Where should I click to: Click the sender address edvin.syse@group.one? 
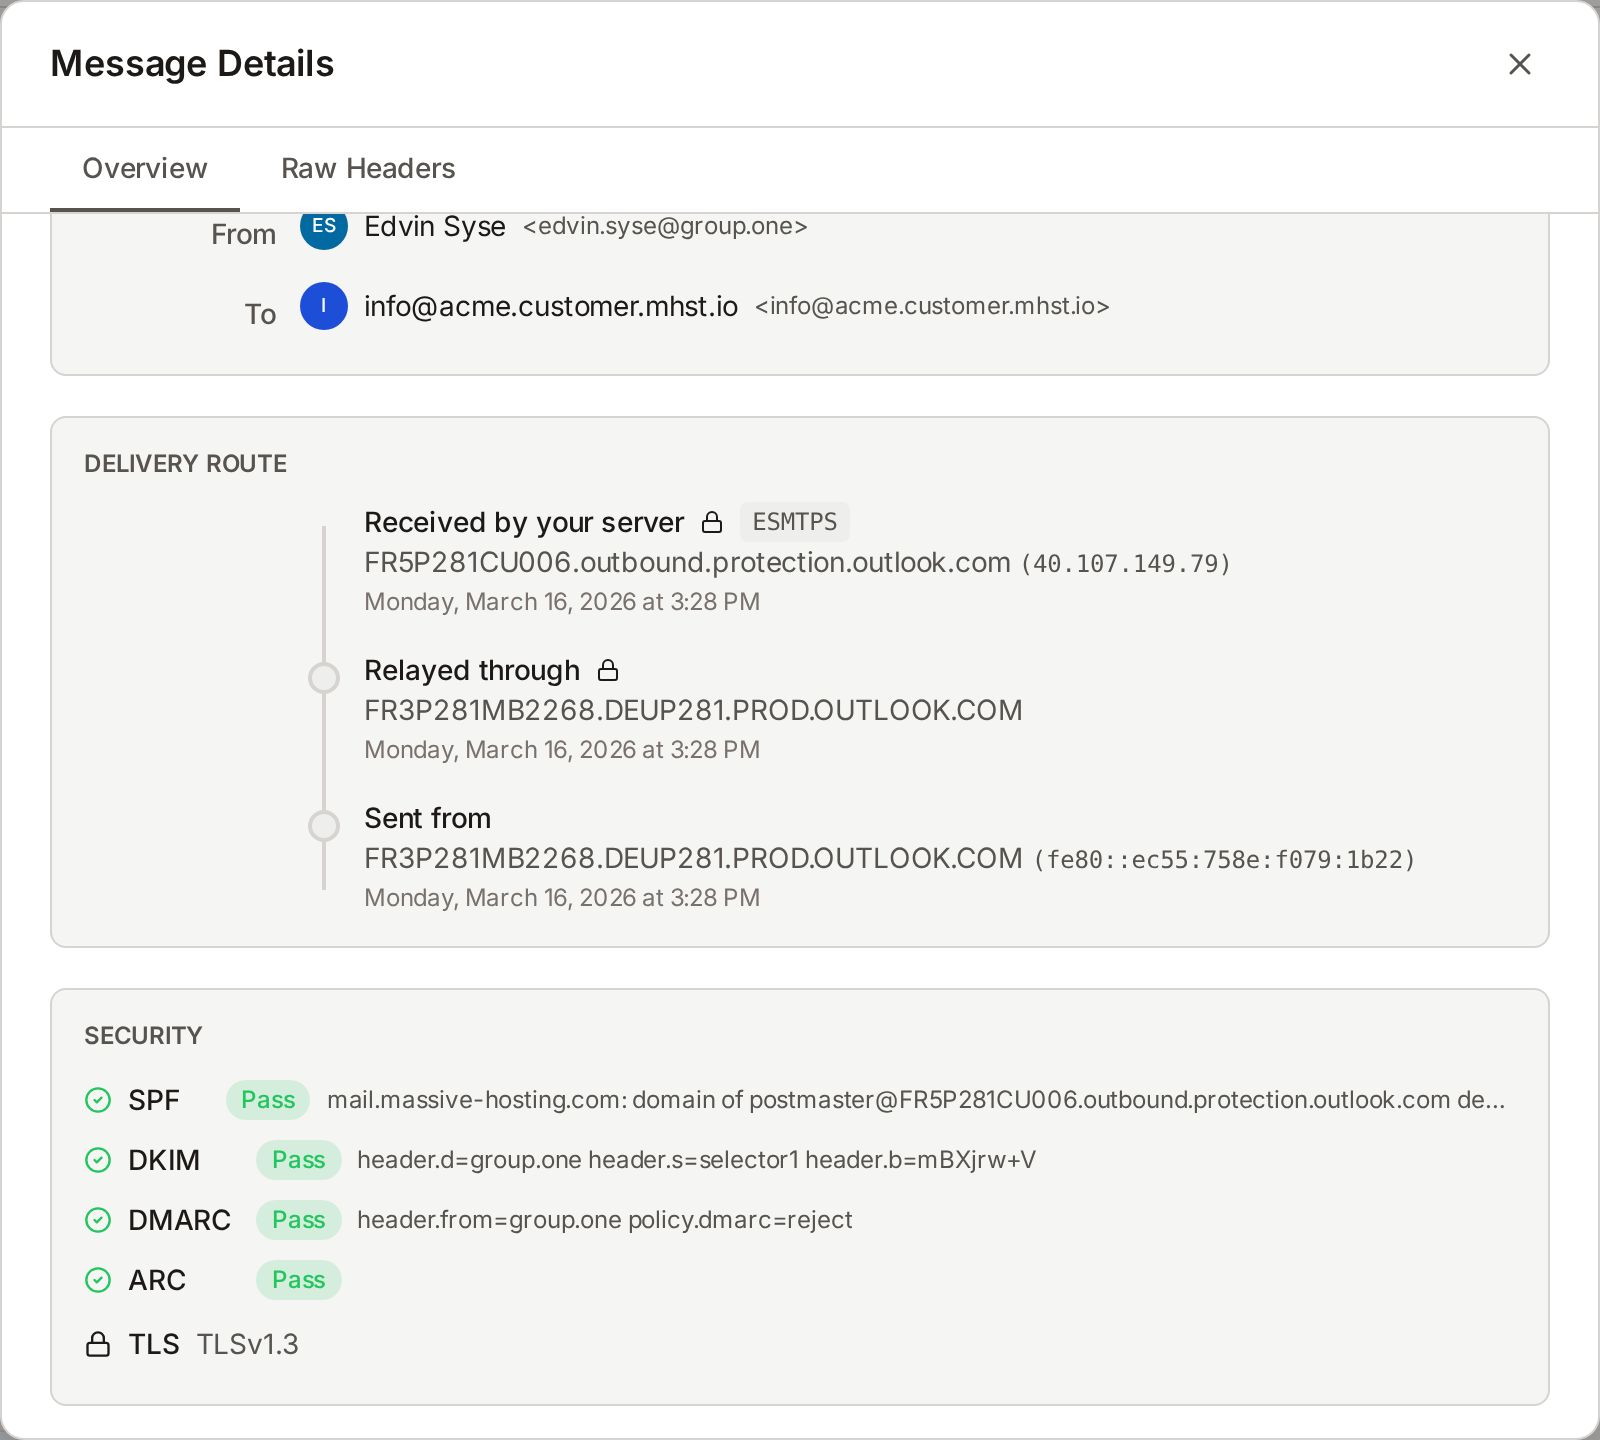666,228
